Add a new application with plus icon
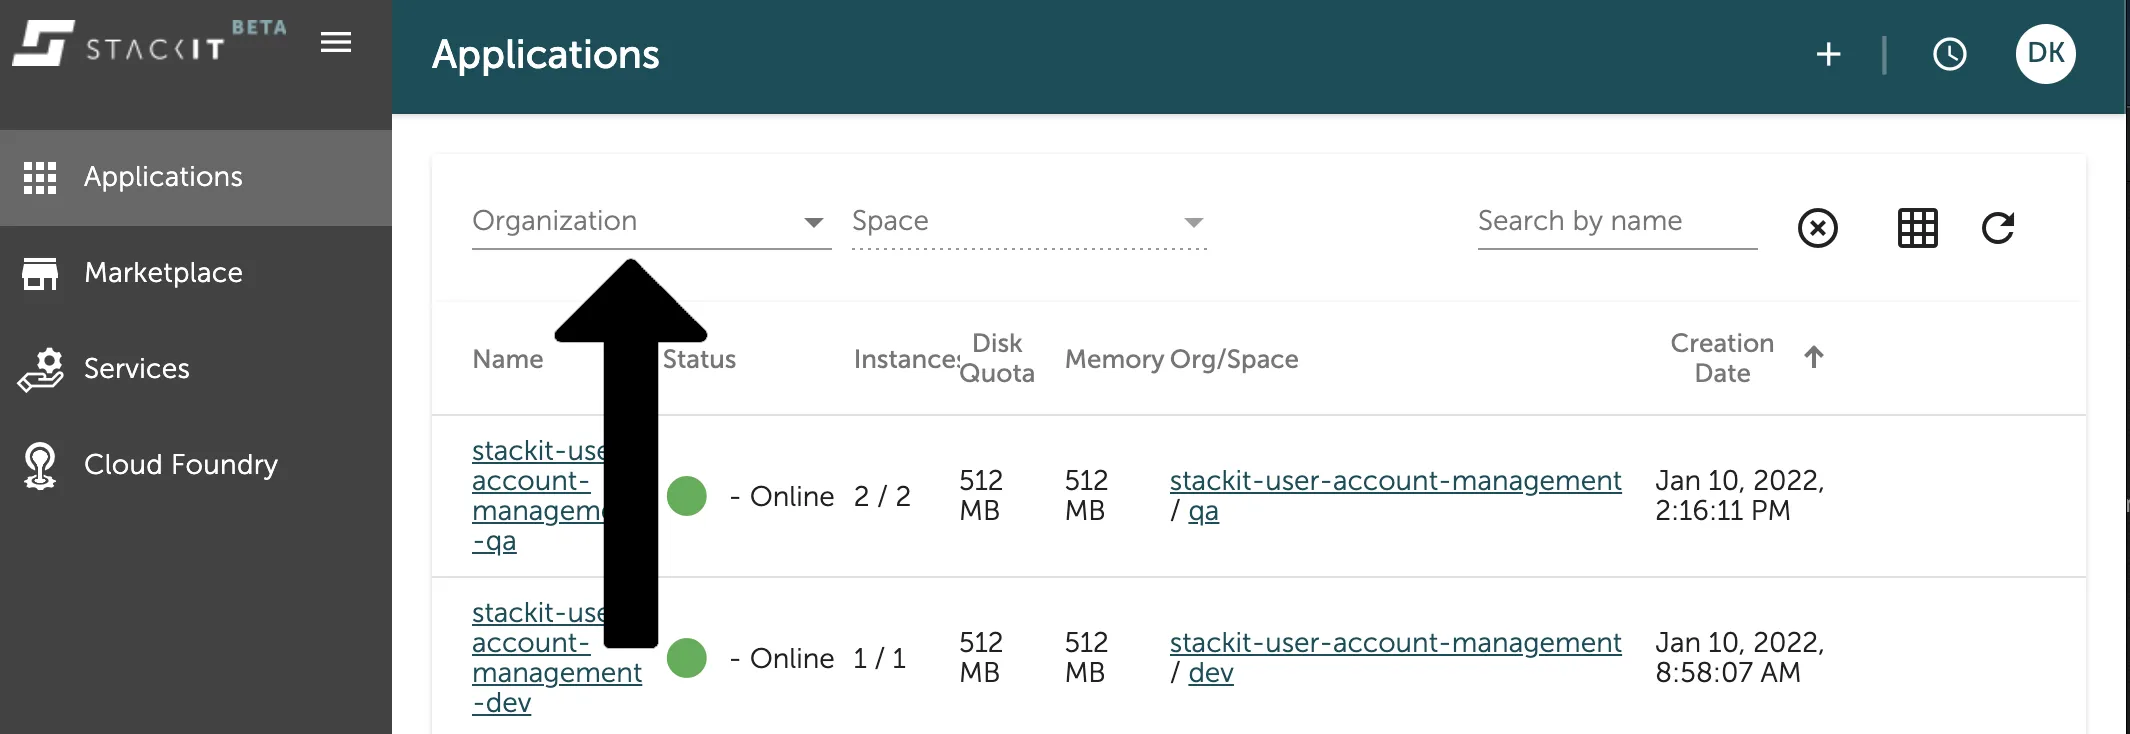 click(1828, 54)
